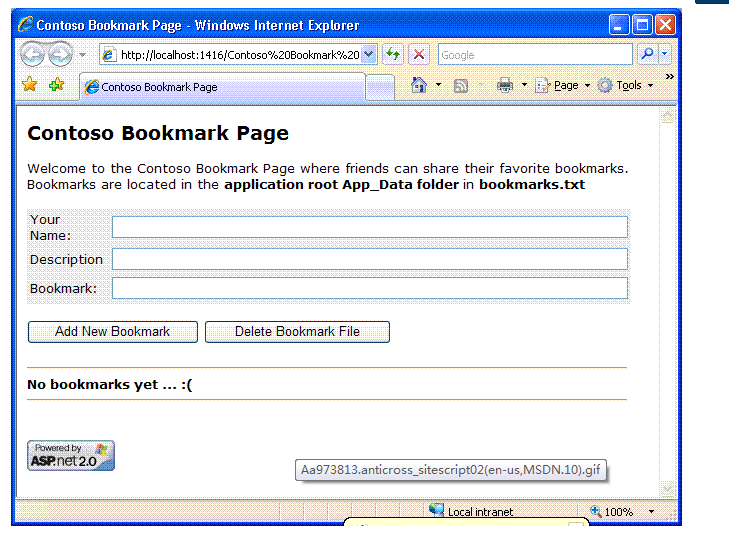729x534 pixels.
Task: Click the RSS feeds icon
Action: point(460,86)
